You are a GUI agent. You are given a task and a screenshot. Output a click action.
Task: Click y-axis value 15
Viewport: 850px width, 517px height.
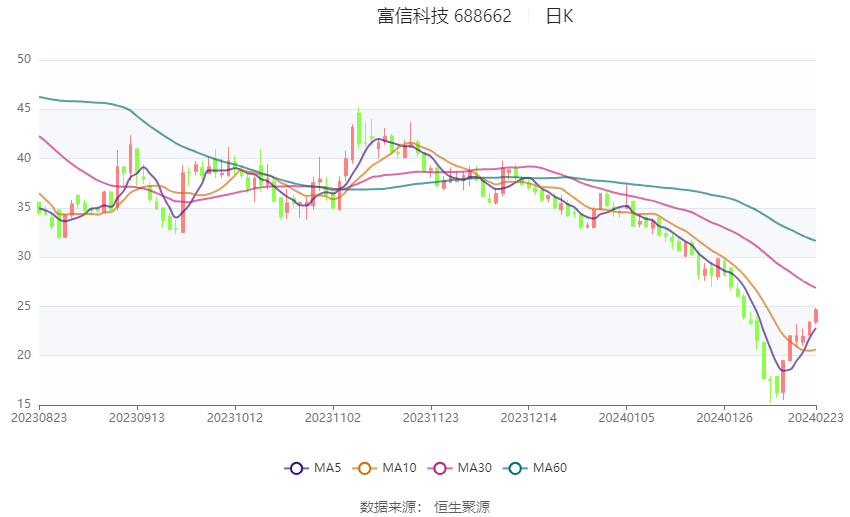pos(24,404)
